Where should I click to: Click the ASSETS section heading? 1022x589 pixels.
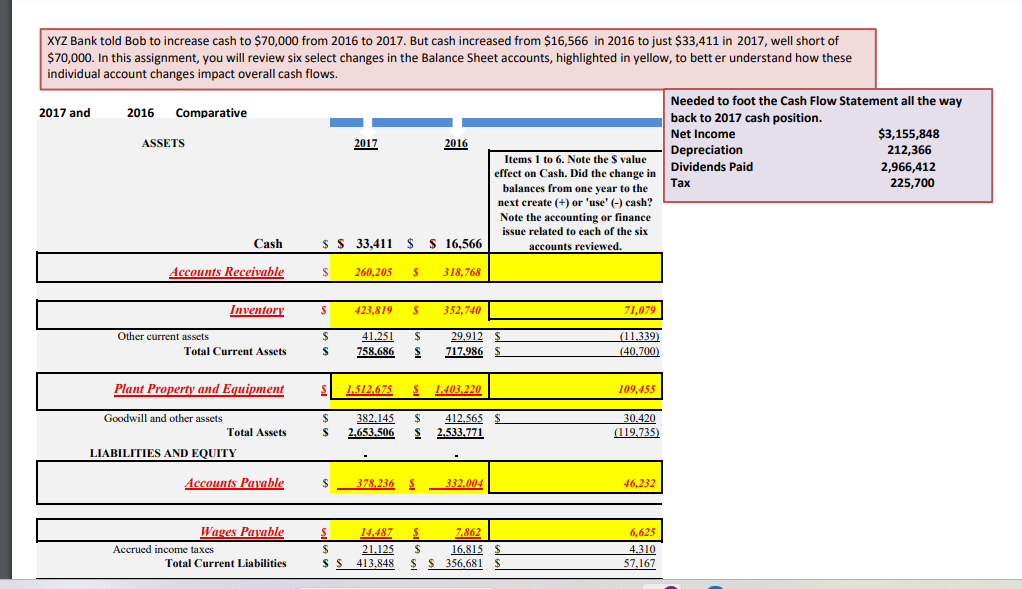point(163,143)
